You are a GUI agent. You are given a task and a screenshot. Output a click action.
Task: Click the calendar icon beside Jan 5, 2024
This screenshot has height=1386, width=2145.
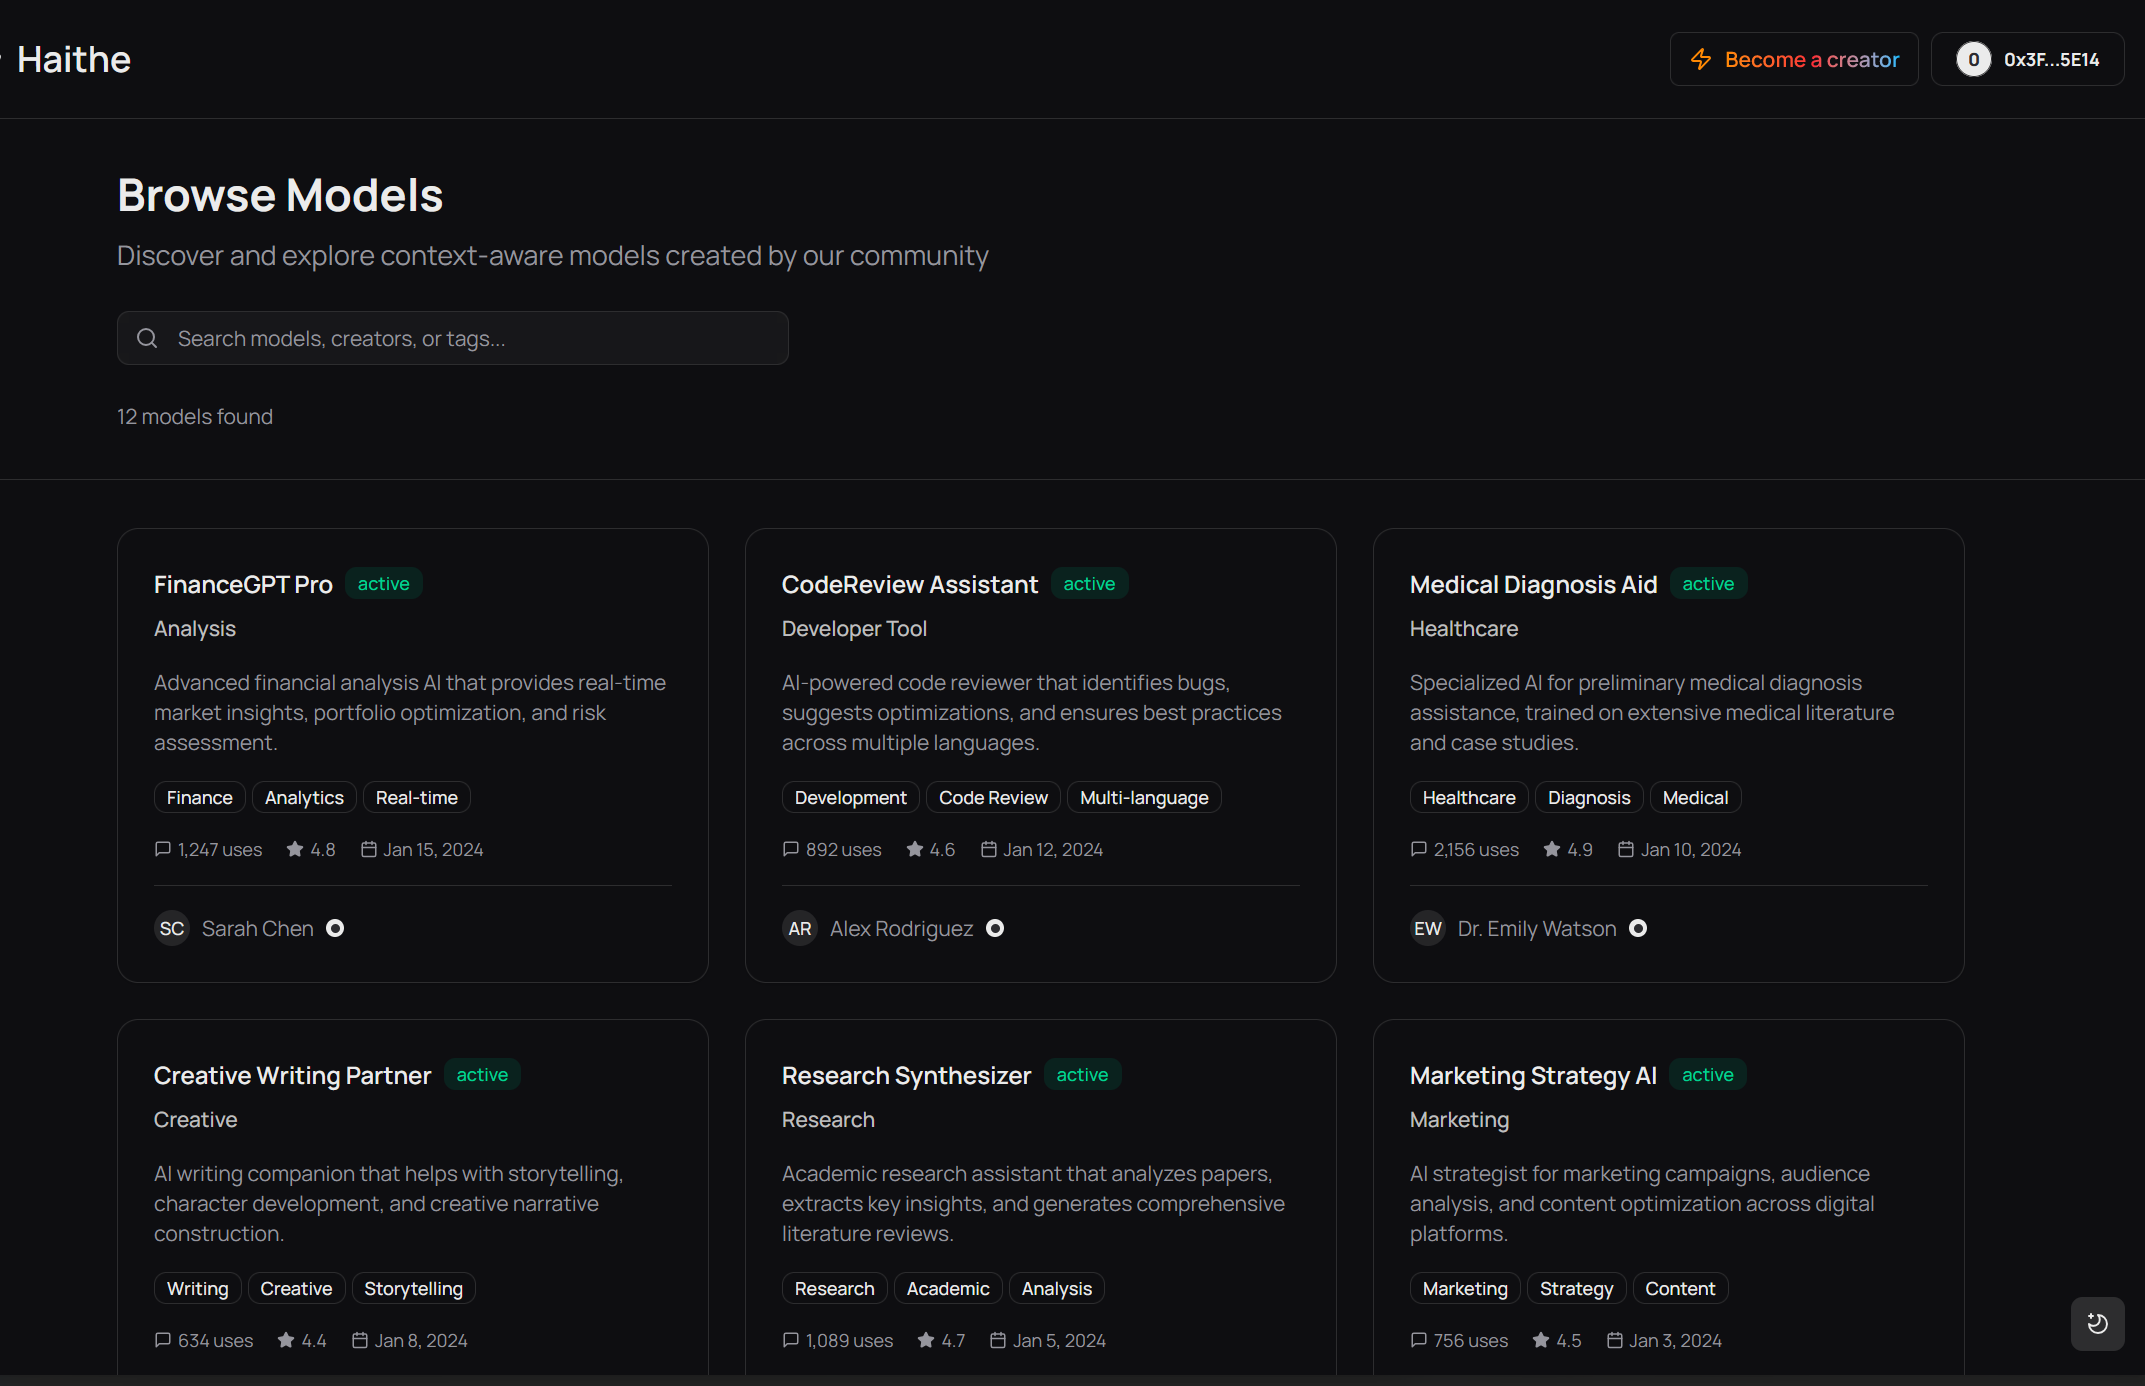click(x=998, y=1340)
